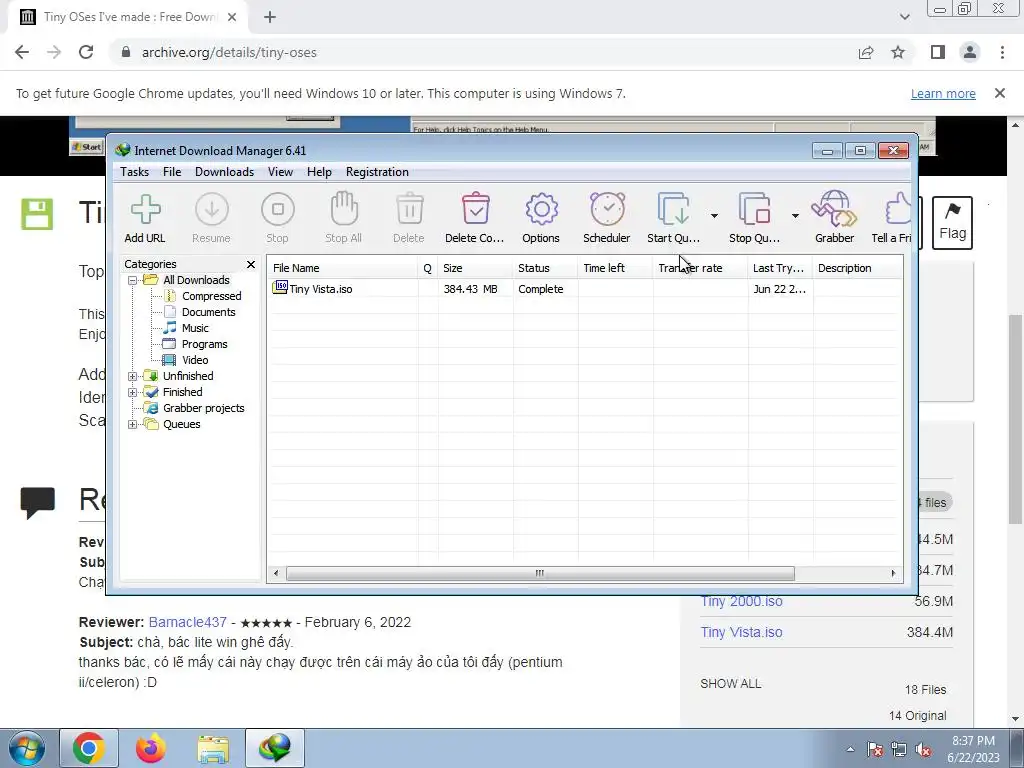Click the archive.org address bar
This screenshot has height=768, width=1024.
pos(483,52)
